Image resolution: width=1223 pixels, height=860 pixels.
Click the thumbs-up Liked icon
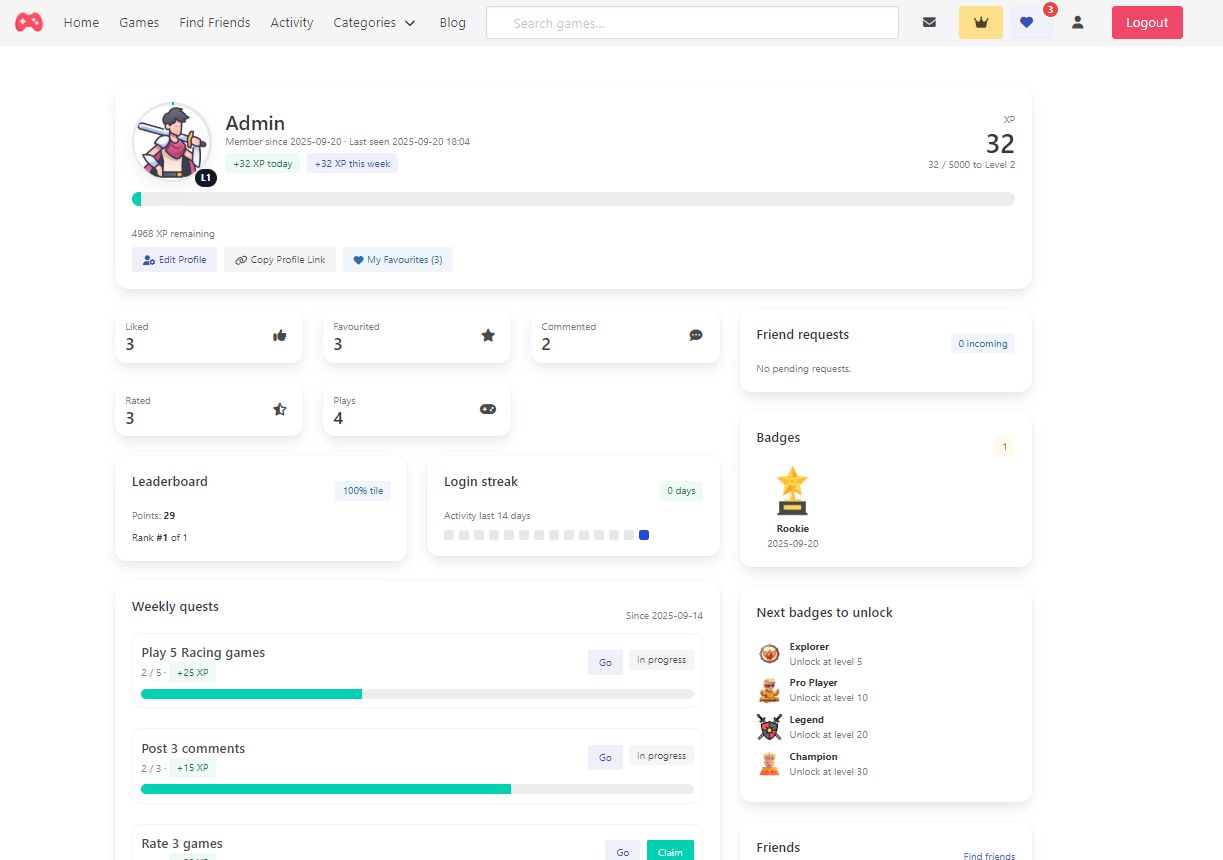(280, 336)
